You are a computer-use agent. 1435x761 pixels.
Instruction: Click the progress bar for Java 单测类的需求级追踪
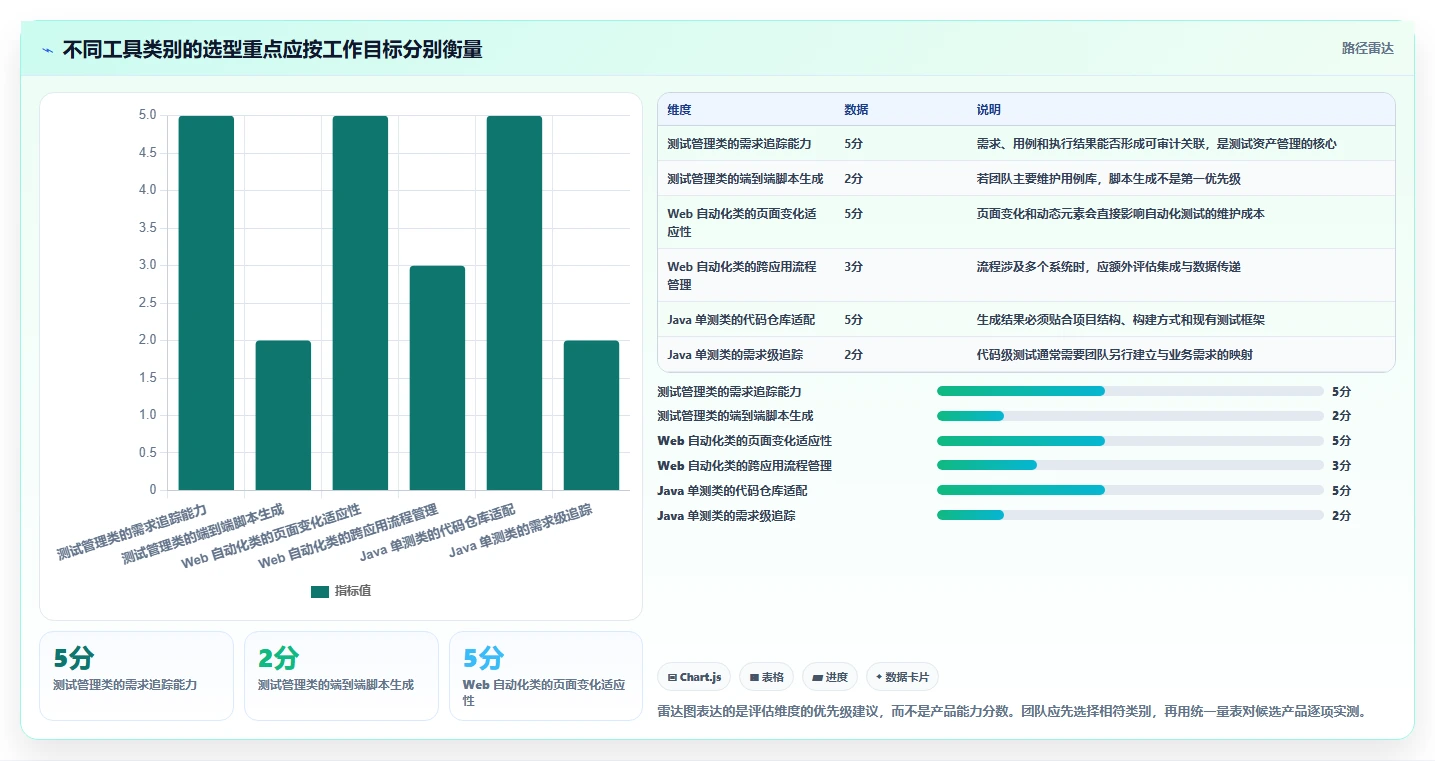(1130, 516)
